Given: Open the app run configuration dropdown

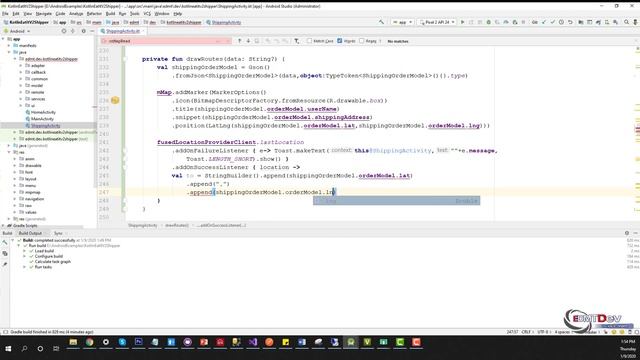Looking at the screenshot, I should tap(402, 22).
